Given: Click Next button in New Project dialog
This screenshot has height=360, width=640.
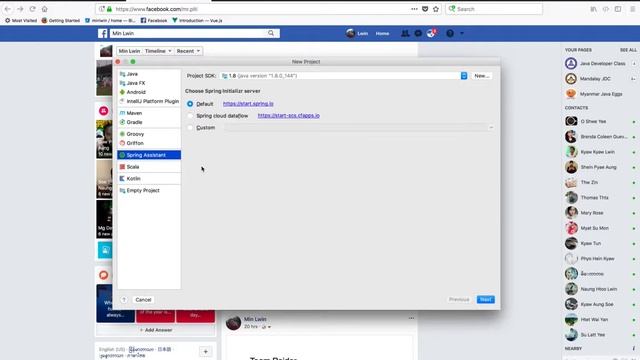Looking at the screenshot, I should (x=486, y=300).
